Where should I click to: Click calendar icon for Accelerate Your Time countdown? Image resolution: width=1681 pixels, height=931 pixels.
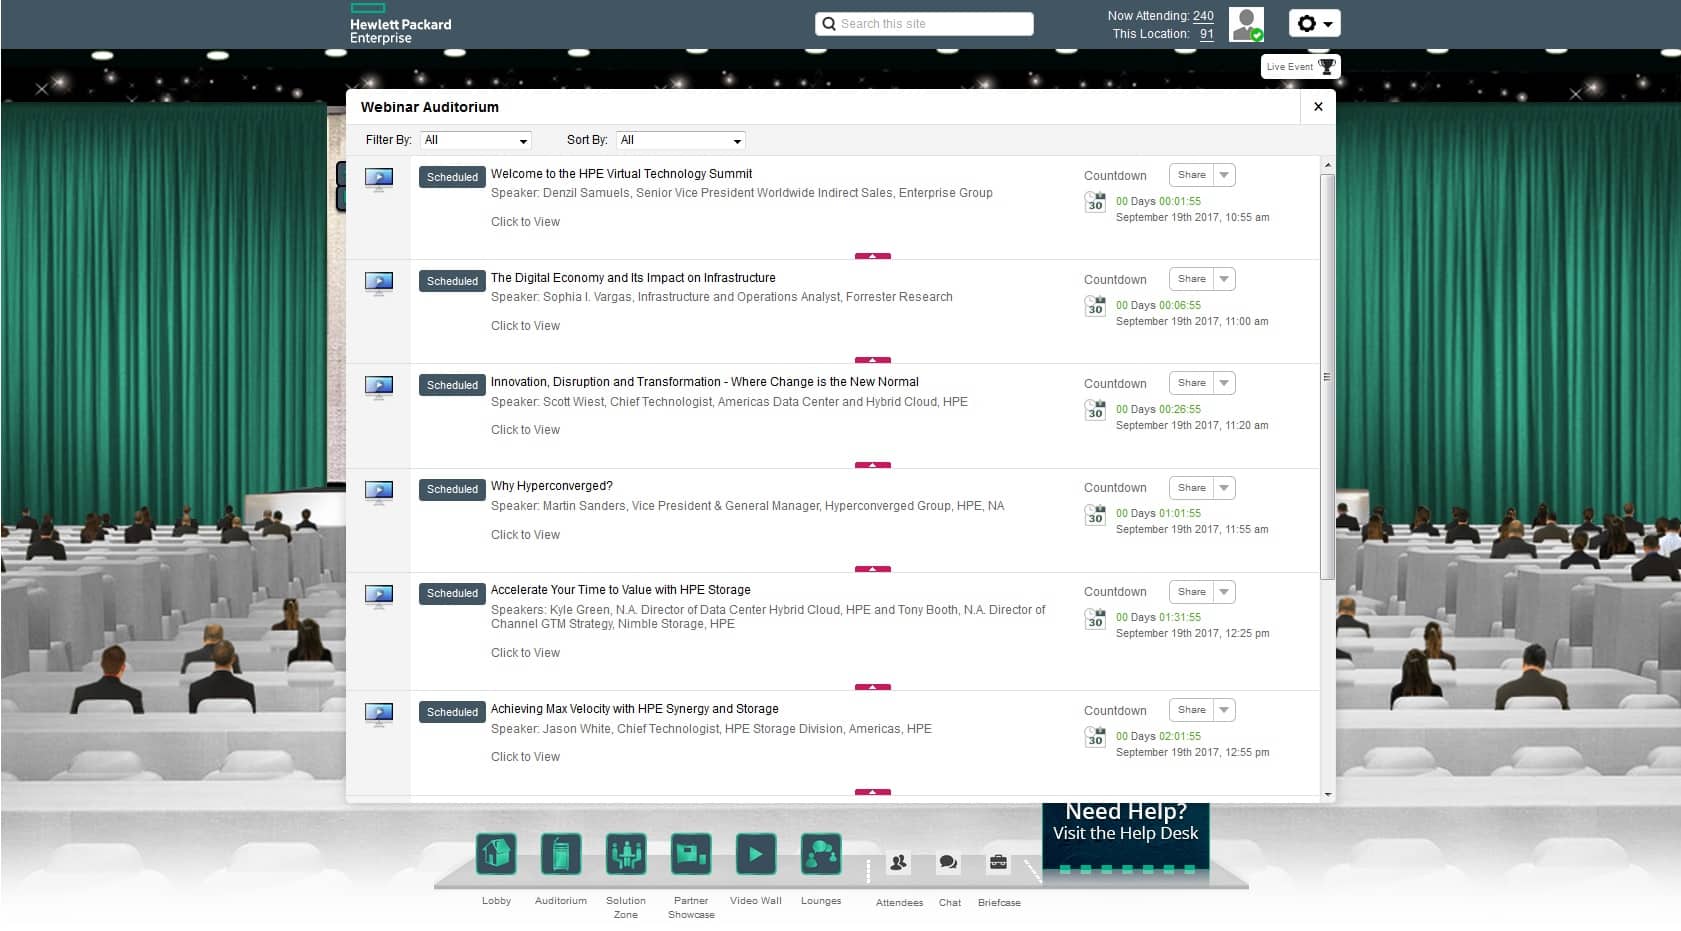(1095, 619)
